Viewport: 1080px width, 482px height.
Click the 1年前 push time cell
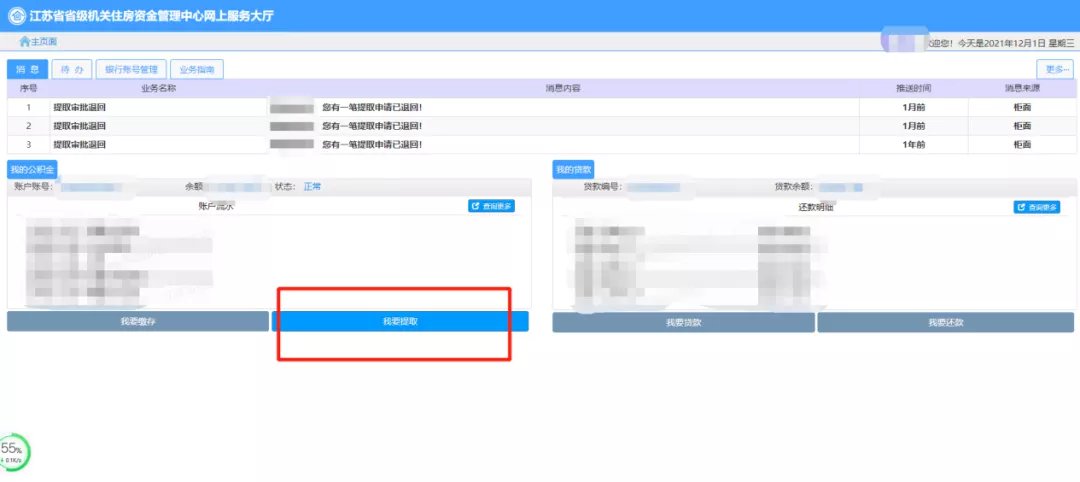tap(913, 145)
